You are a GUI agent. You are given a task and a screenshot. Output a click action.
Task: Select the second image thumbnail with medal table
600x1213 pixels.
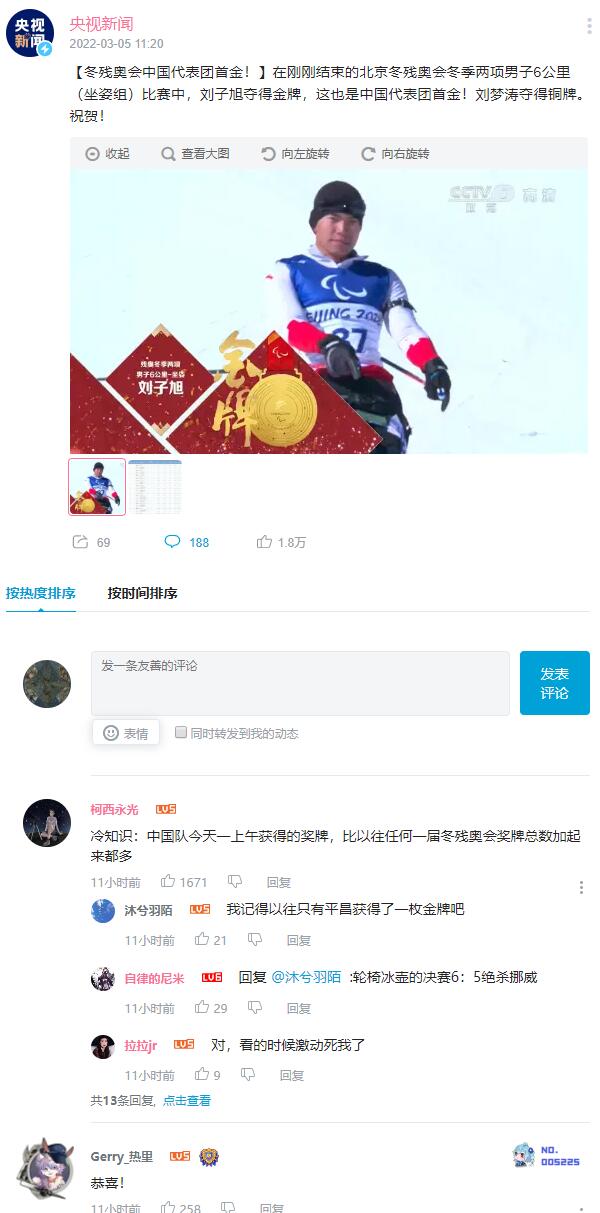(x=155, y=487)
